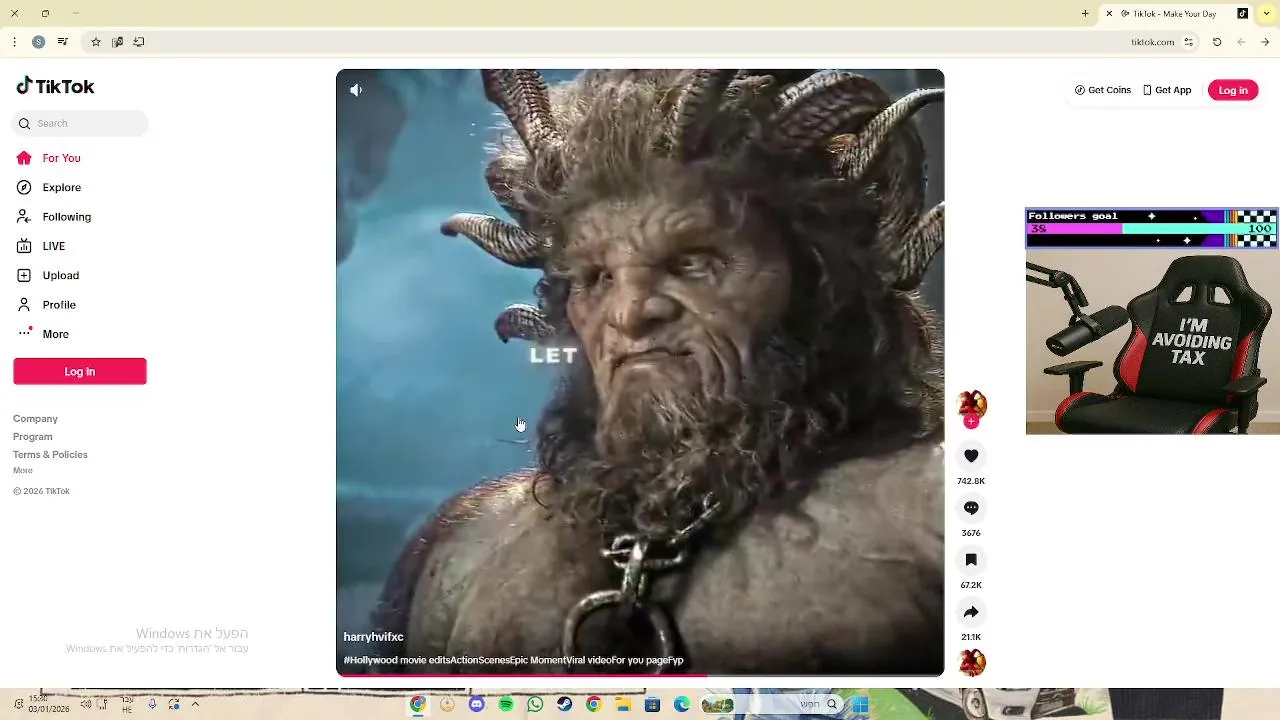This screenshot has width=1280, height=720.
Task: Click the Windows Start button
Action: [x=860, y=704]
